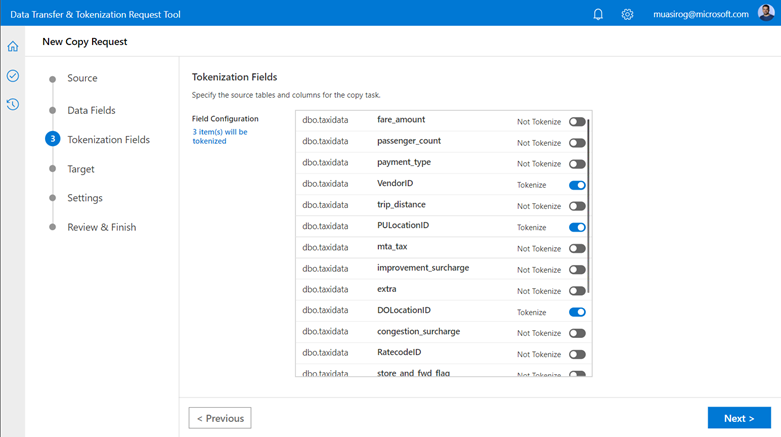Disable tokenization for VendorID
The width and height of the screenshot is (781, 437).
[577, 185]
